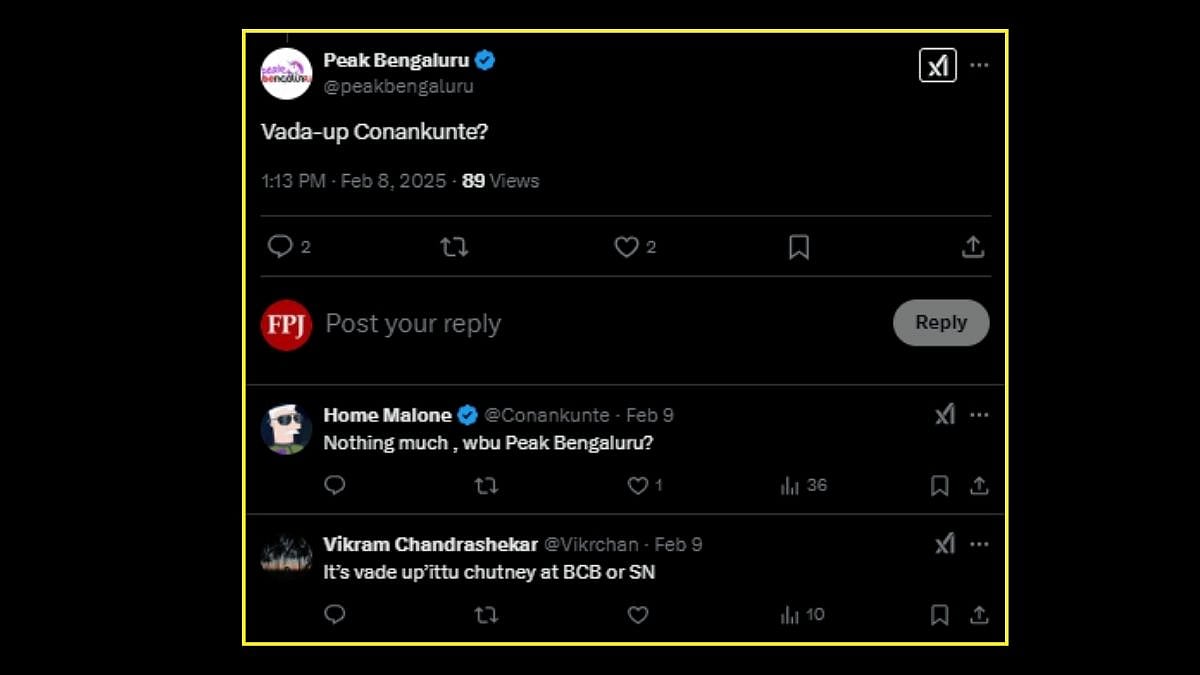1200x675 pixels.
Task: Reply to the main Vada-up post
Action: point(280,246)
